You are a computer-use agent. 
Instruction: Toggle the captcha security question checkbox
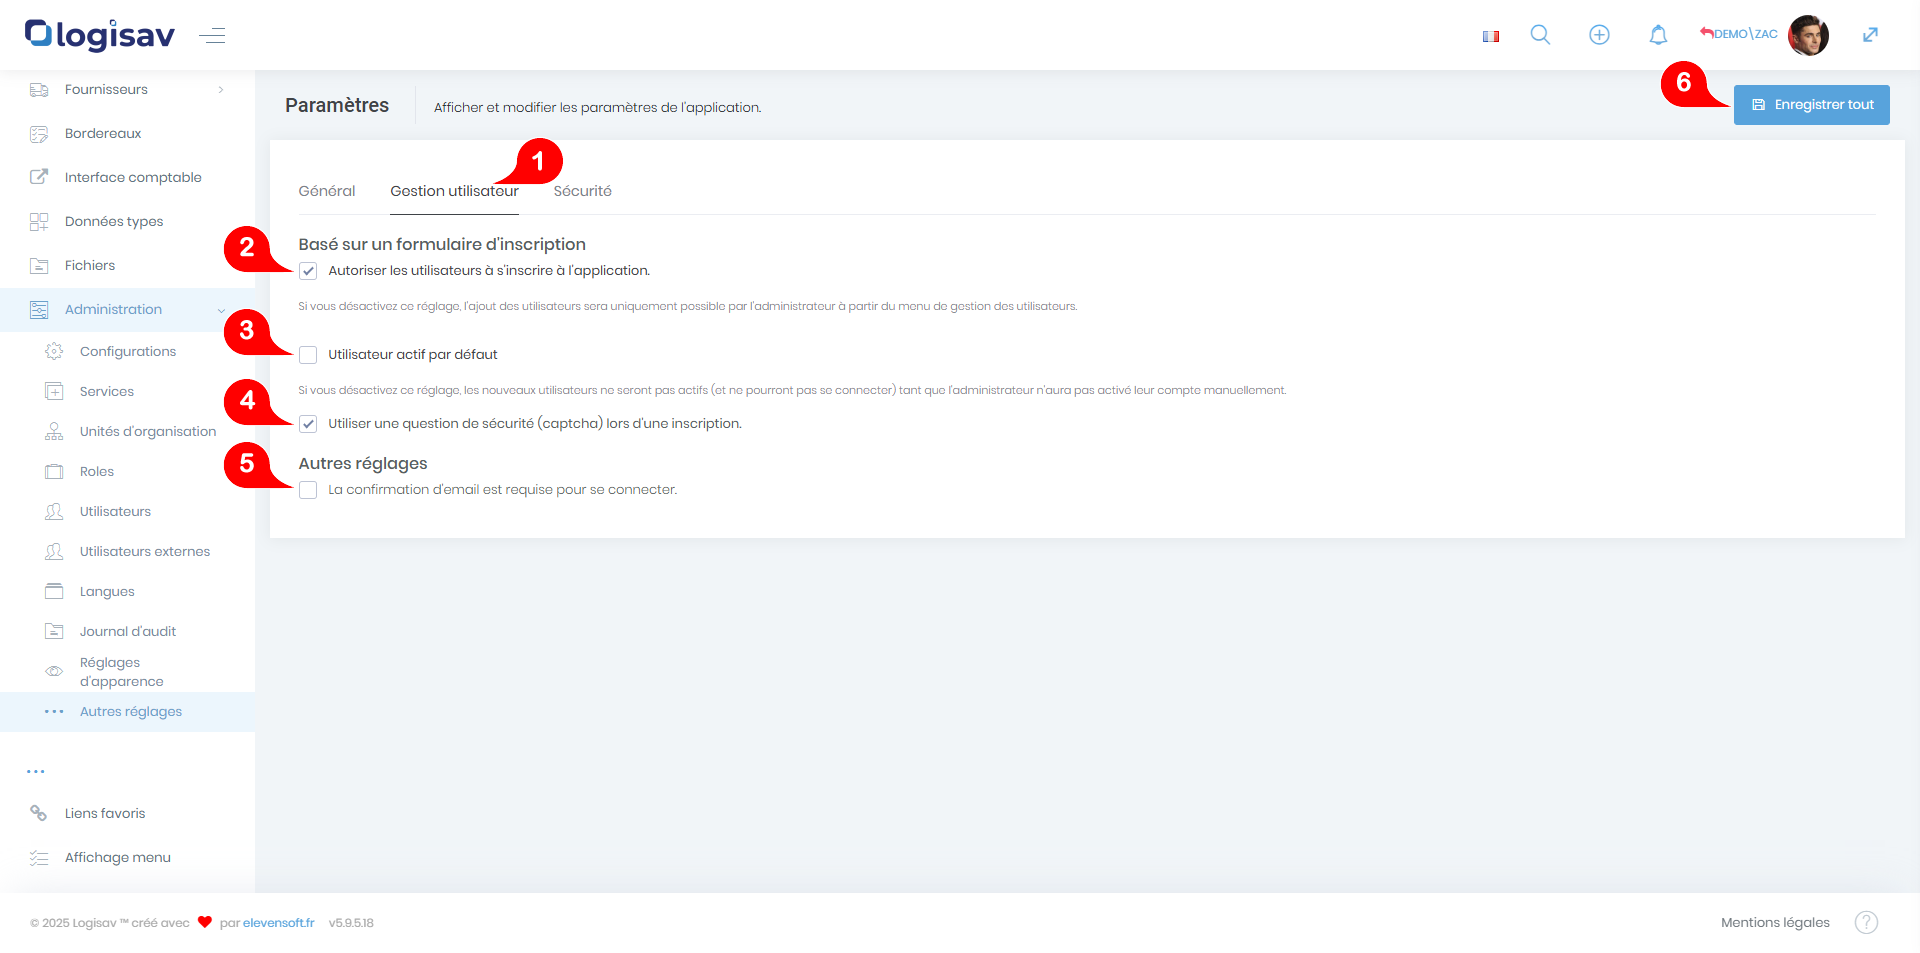pyautogui.click(x=308, y=424)
